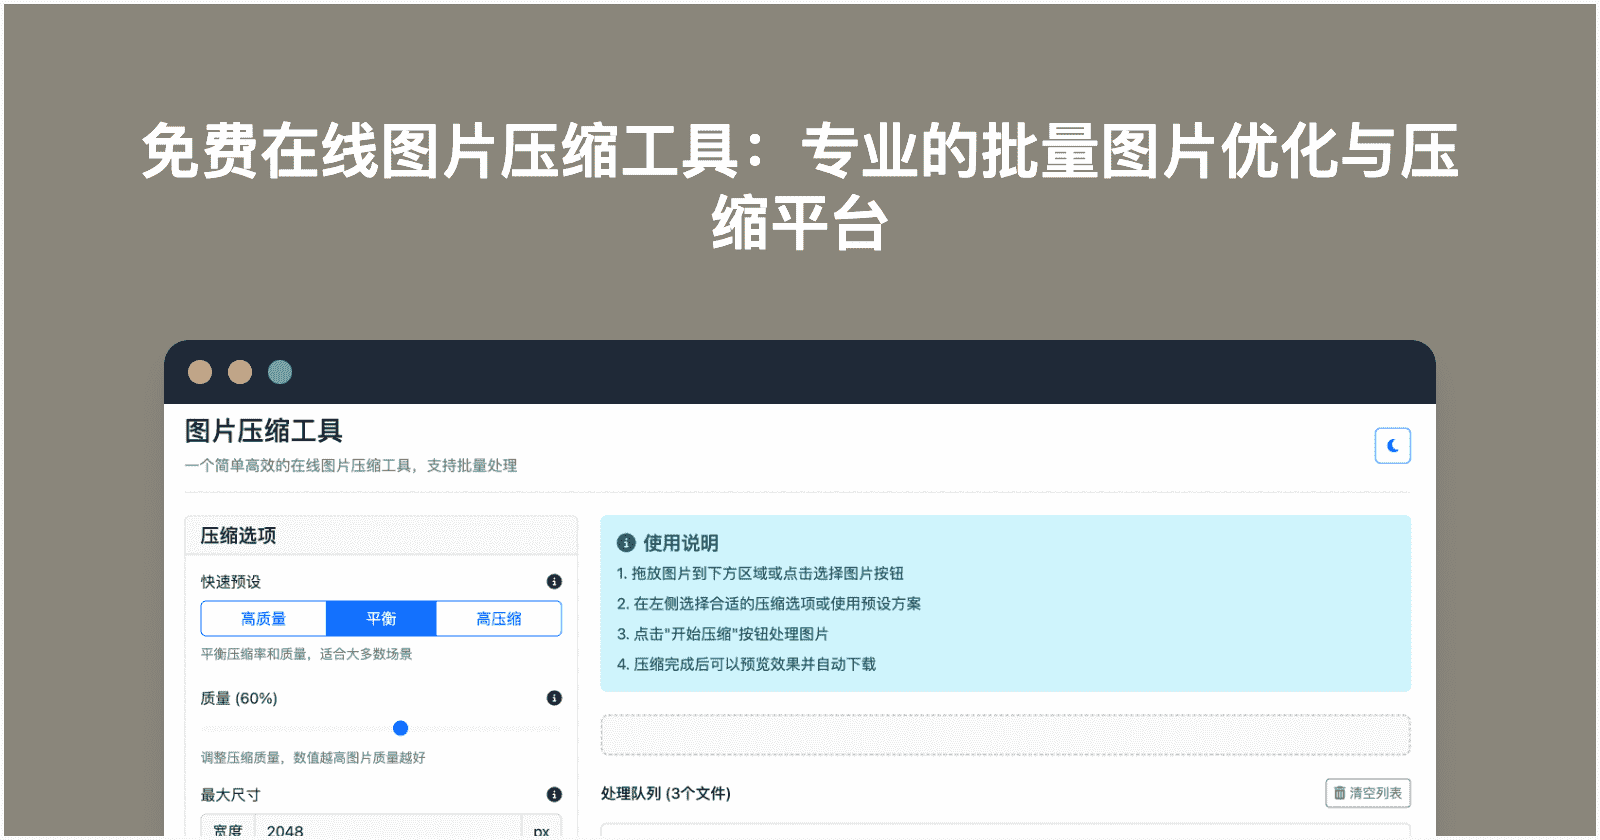Click the 最大尺寸 label
Image resolution: width=1600 pixels, height=840 pixels.
(x=231, y=795)
